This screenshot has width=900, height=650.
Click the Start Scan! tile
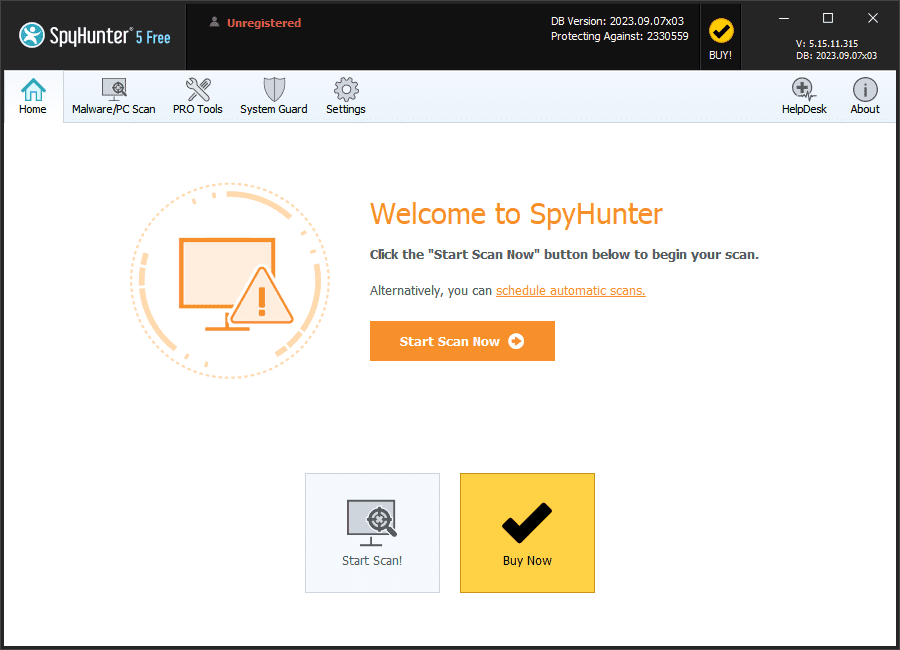point(373,533)
